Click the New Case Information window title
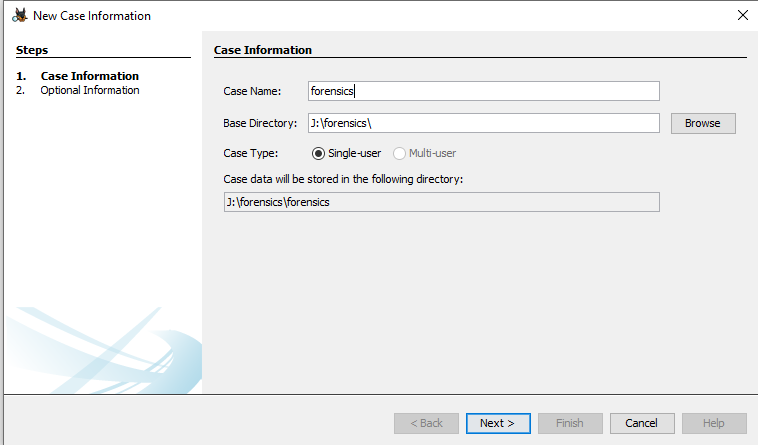Image resolution: width=758 pixels, height=445 pixels. click(x=92, y=16)
